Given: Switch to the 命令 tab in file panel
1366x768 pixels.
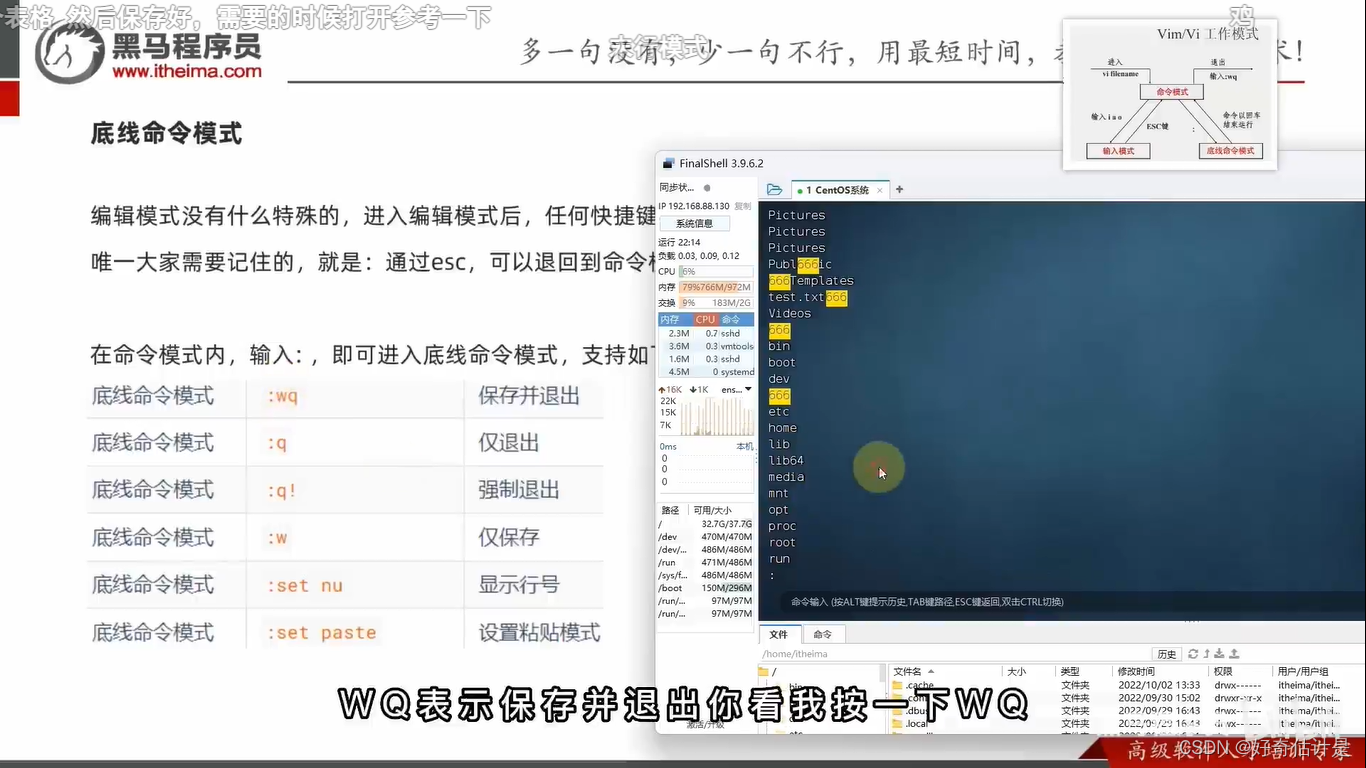Looking at the screenshot, I should [823, 634].
